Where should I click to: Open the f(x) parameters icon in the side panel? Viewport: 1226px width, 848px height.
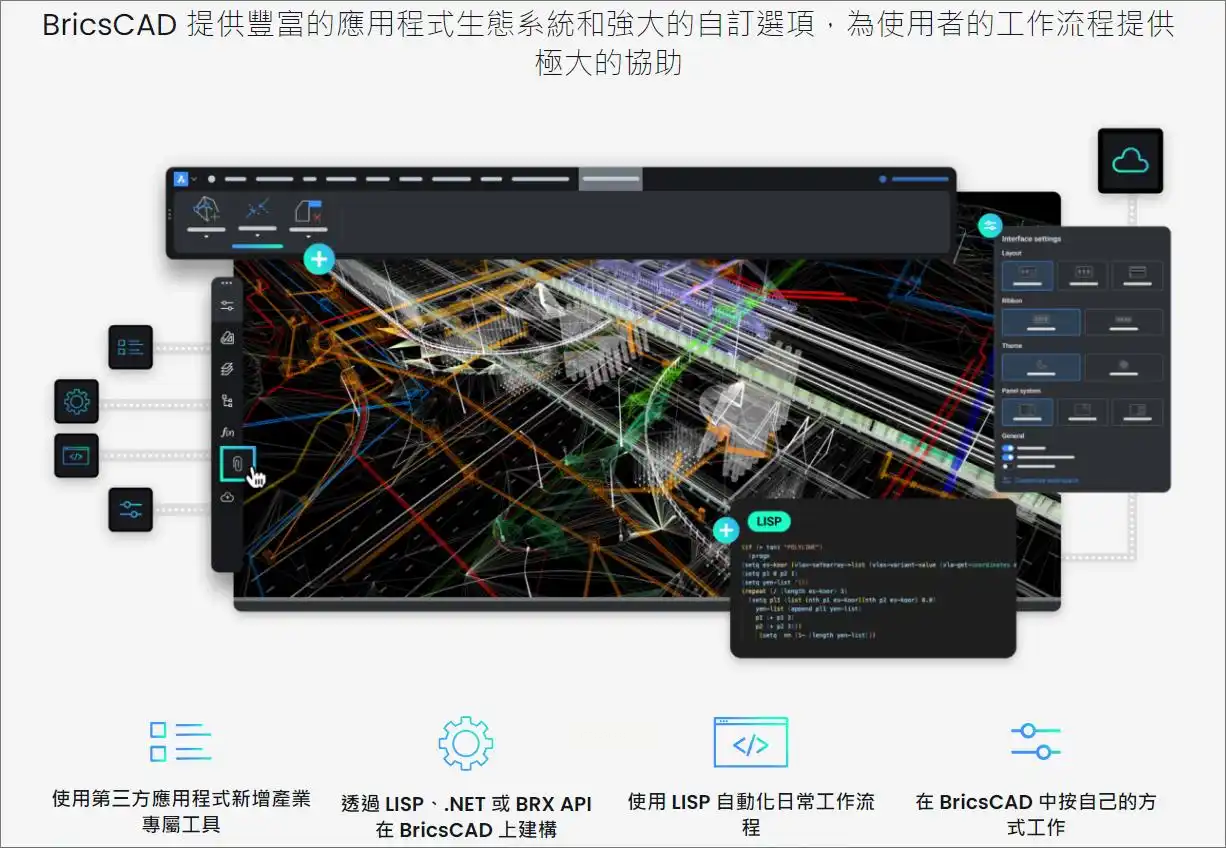[x=227, y=433]
